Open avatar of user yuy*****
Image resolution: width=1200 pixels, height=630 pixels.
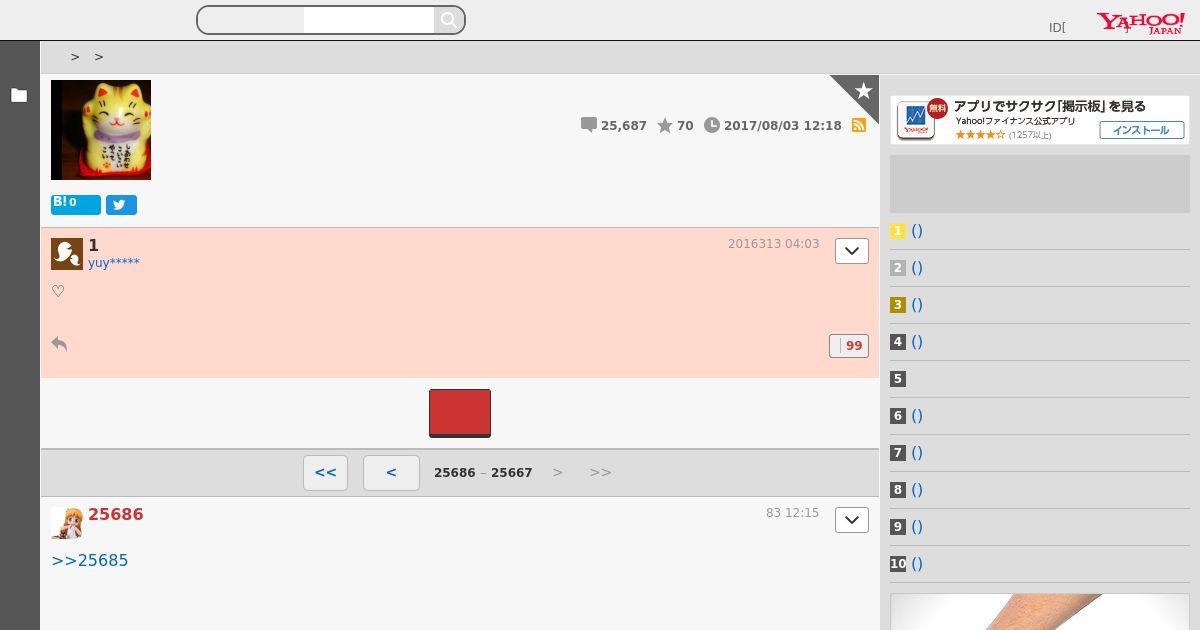[x=67, y=254]
